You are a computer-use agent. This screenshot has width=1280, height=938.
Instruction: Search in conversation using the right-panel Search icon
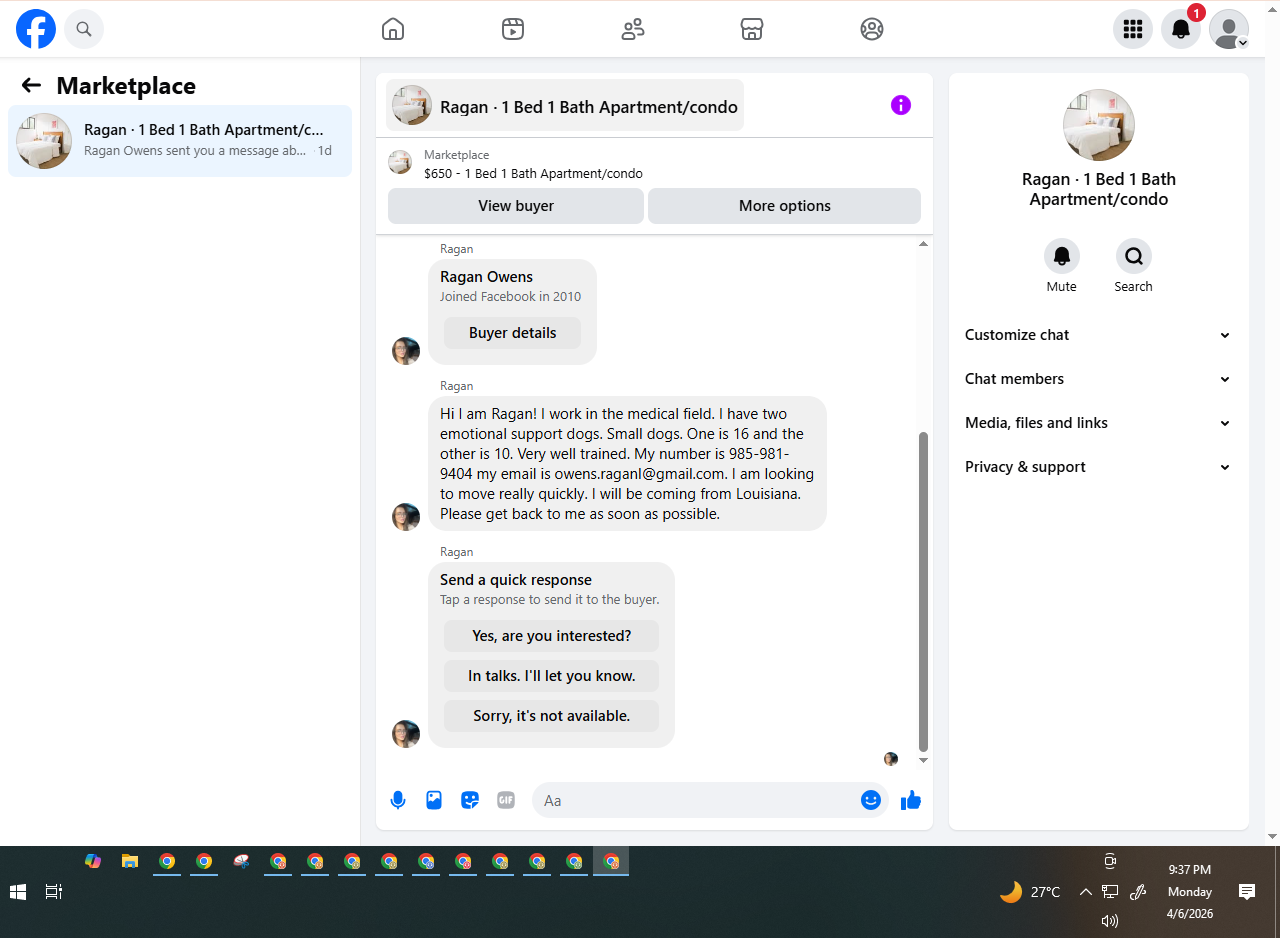coord(1134,256)
